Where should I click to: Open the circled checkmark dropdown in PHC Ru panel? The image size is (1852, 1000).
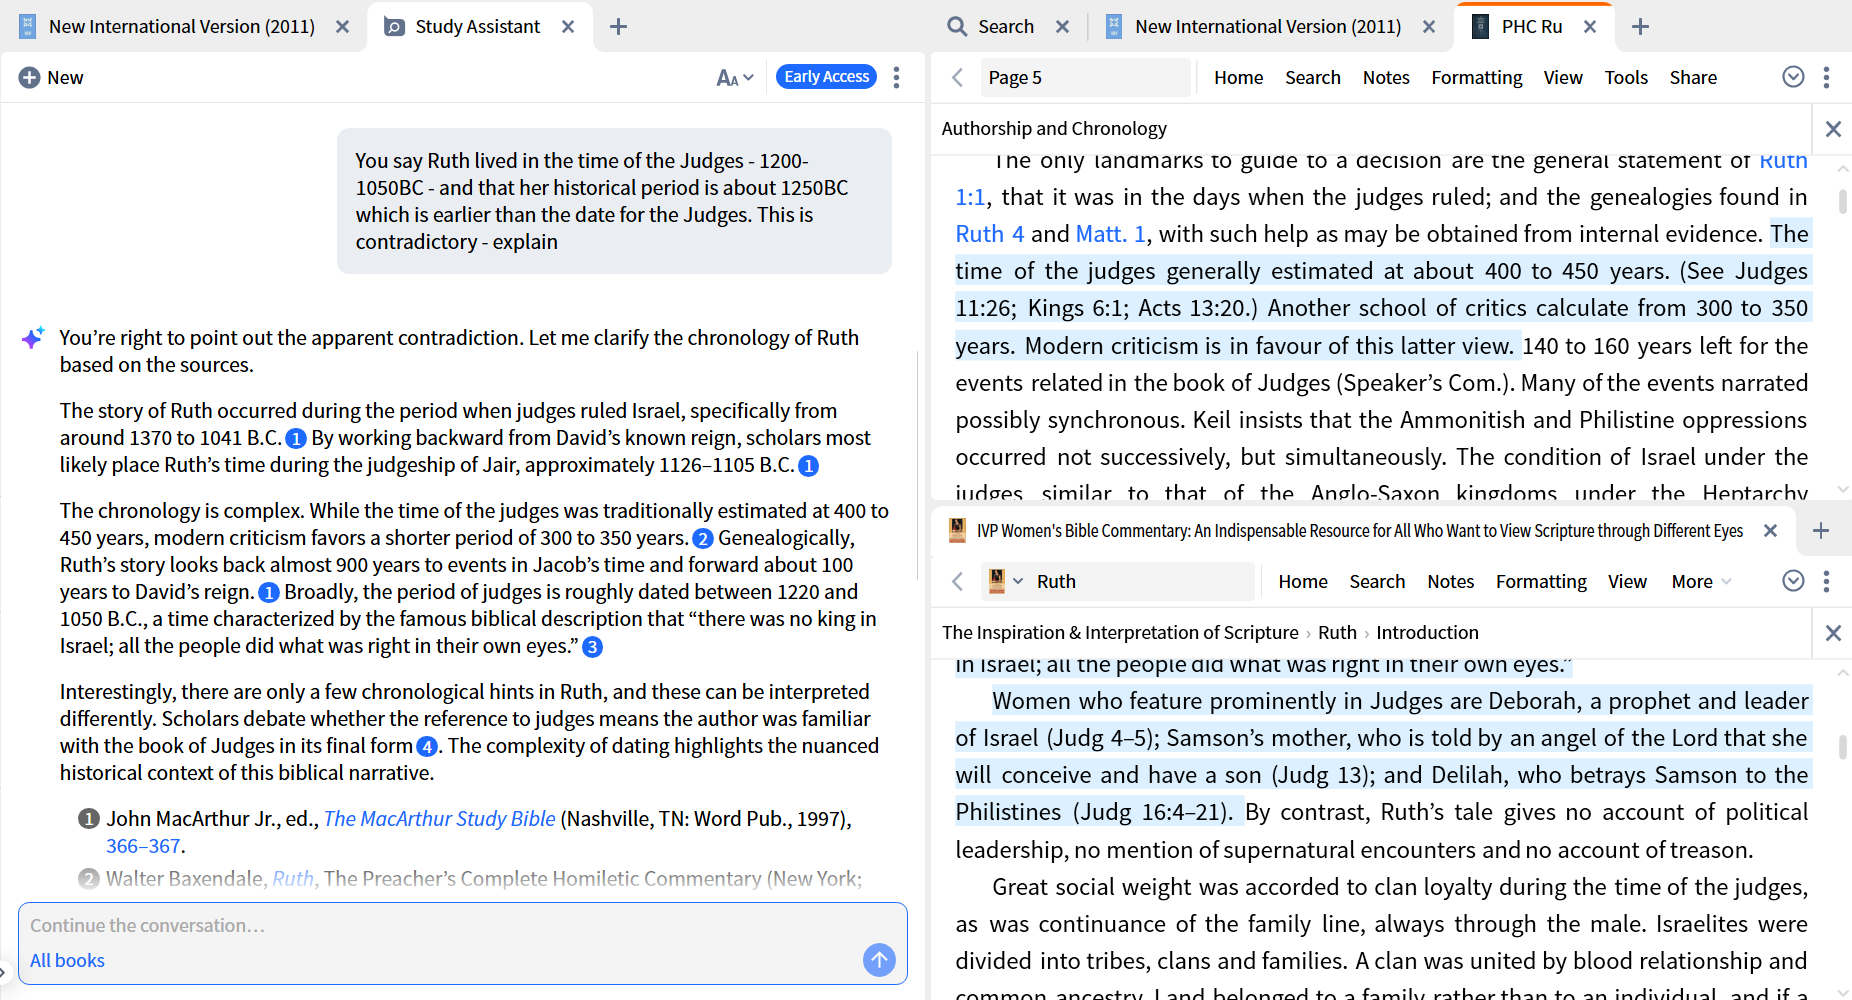pyautogui.click(x=1794, y=77)
